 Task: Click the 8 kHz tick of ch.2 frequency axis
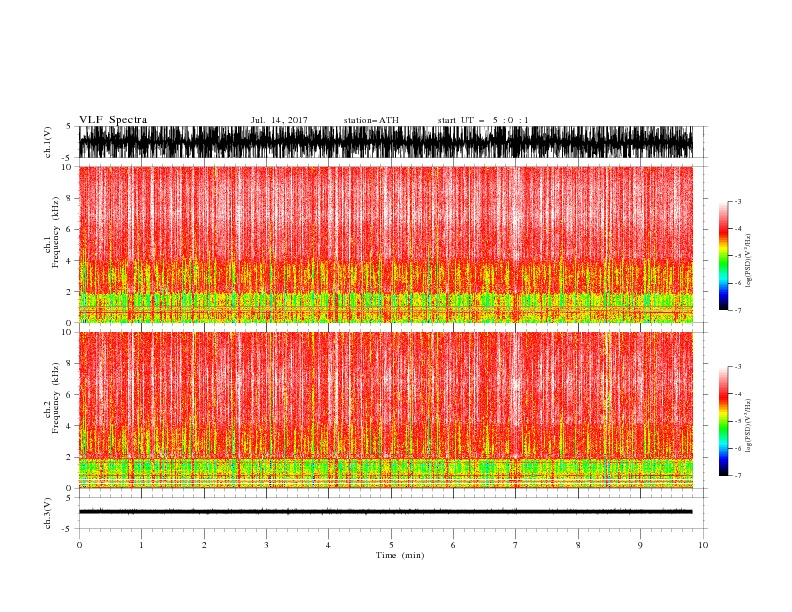[x=70, y=364]
